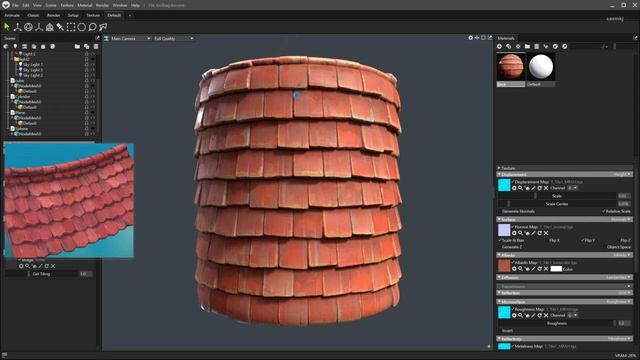Activate the circle selection tool

click(x=82, y=27)
